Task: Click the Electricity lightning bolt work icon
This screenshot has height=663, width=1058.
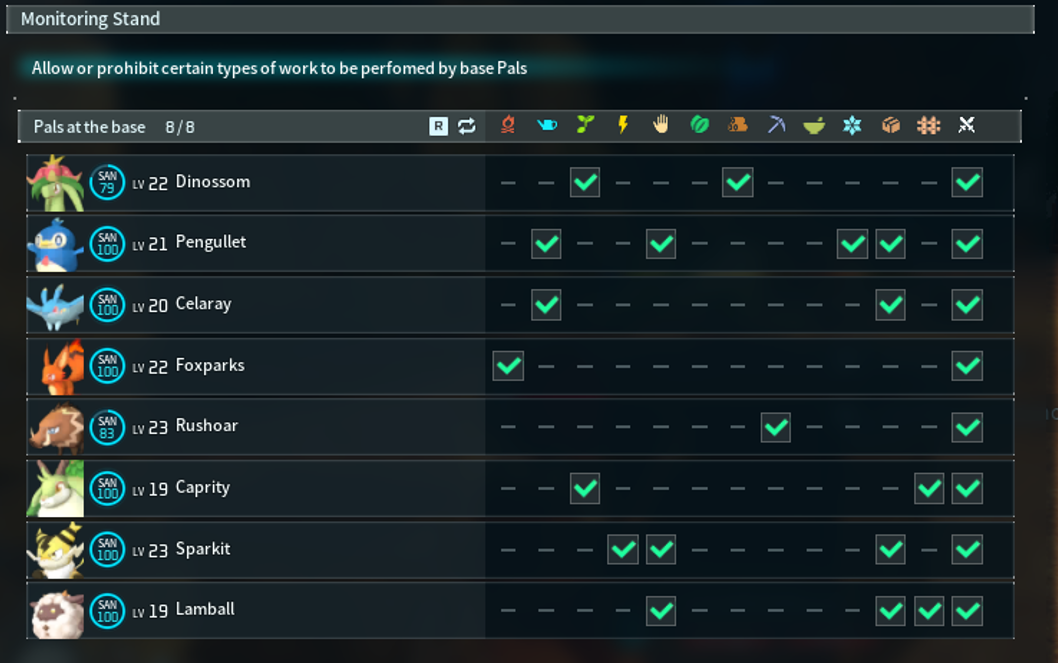Action: 622,127
